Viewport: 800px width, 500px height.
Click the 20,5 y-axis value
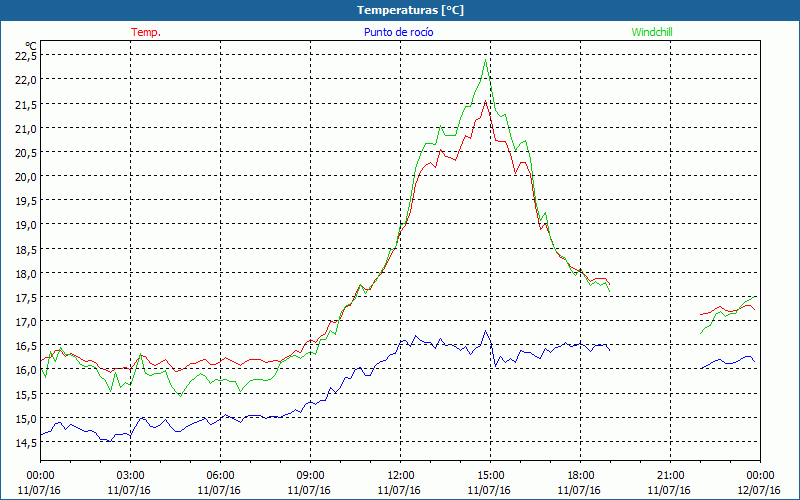(27, 153)
